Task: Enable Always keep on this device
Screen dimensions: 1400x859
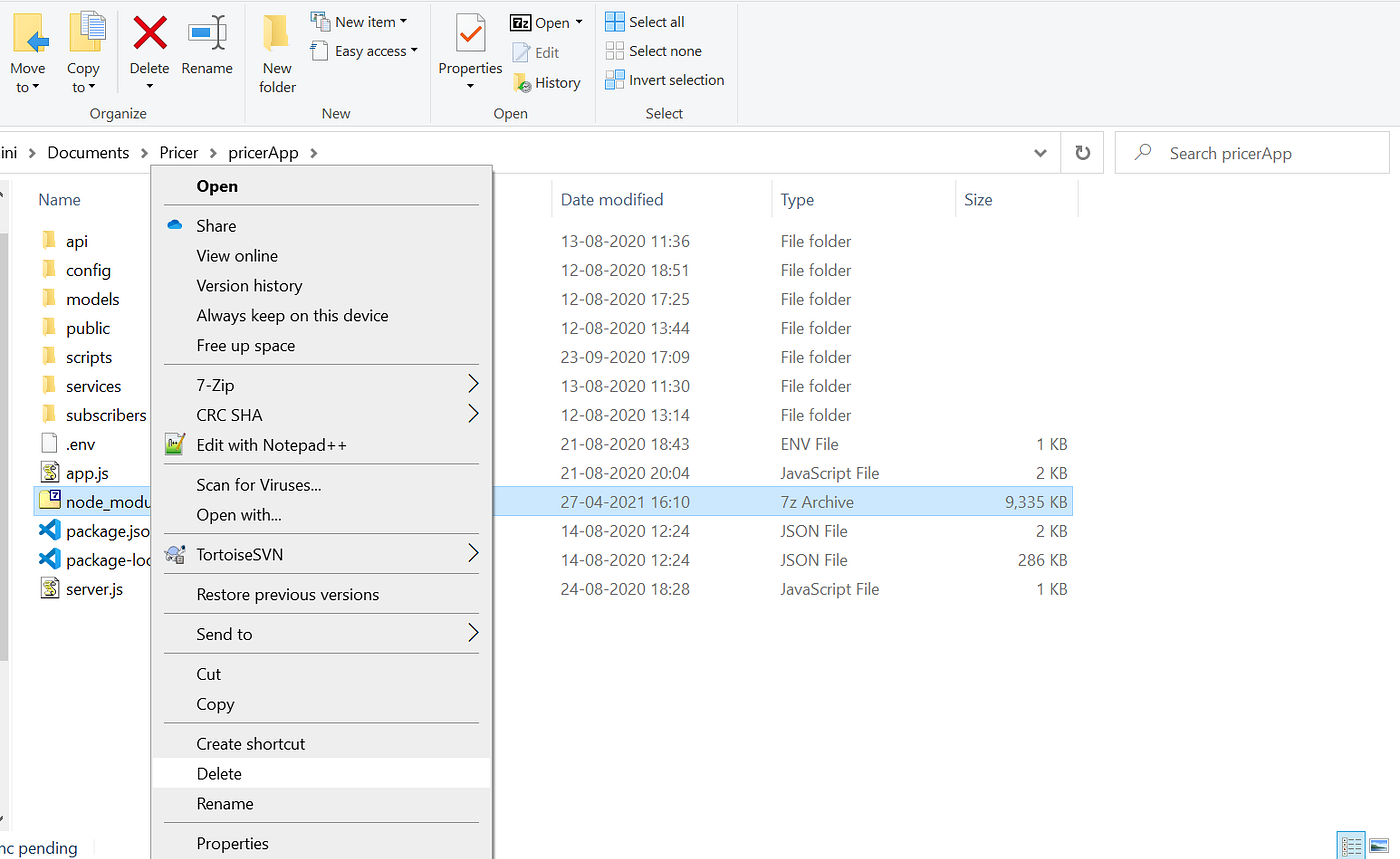Action: click(292, 315)
